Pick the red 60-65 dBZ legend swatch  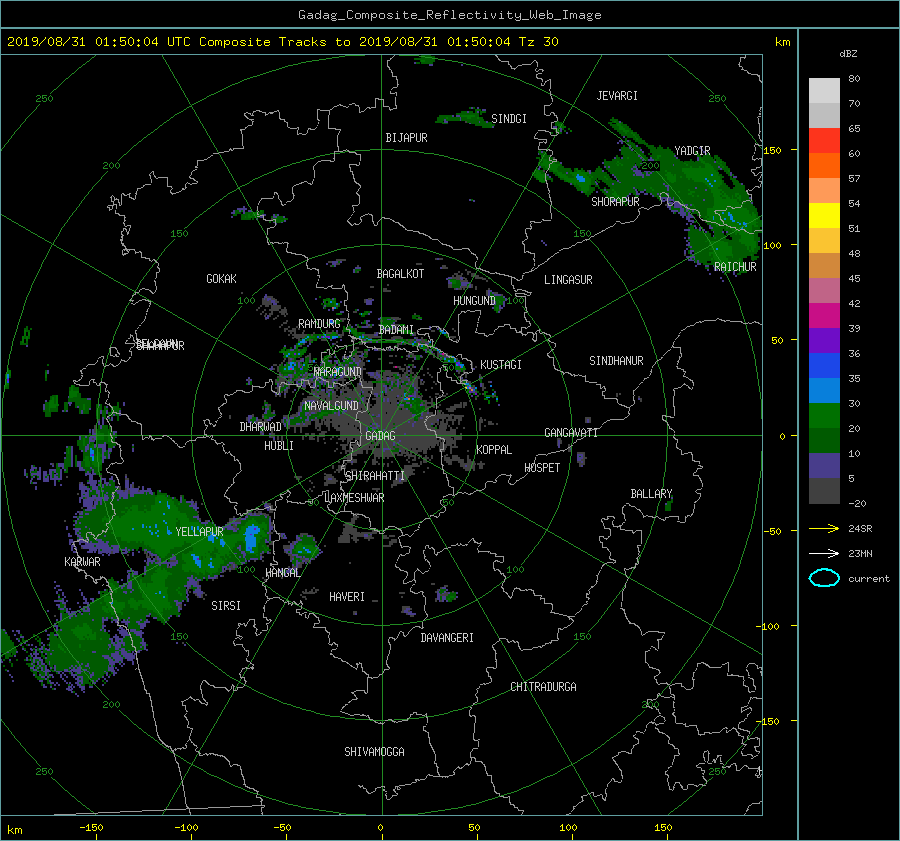tap(824, 140)
